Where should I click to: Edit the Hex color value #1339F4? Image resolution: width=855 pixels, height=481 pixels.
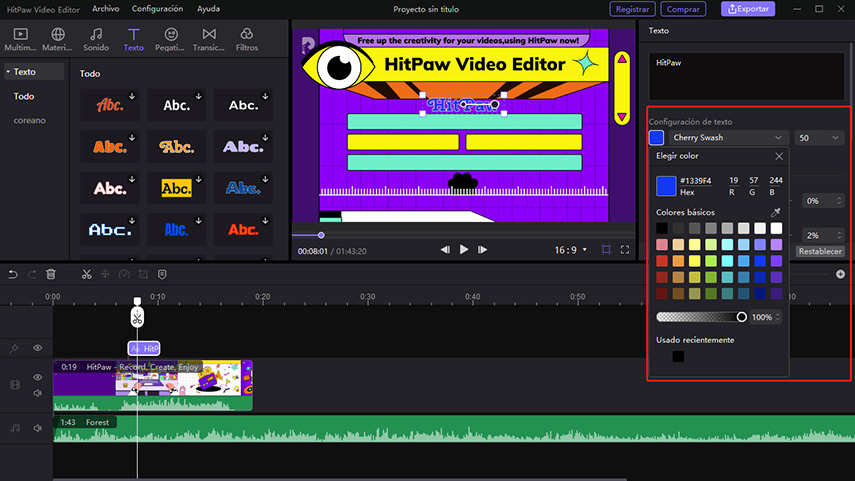[x=695, y=181]
